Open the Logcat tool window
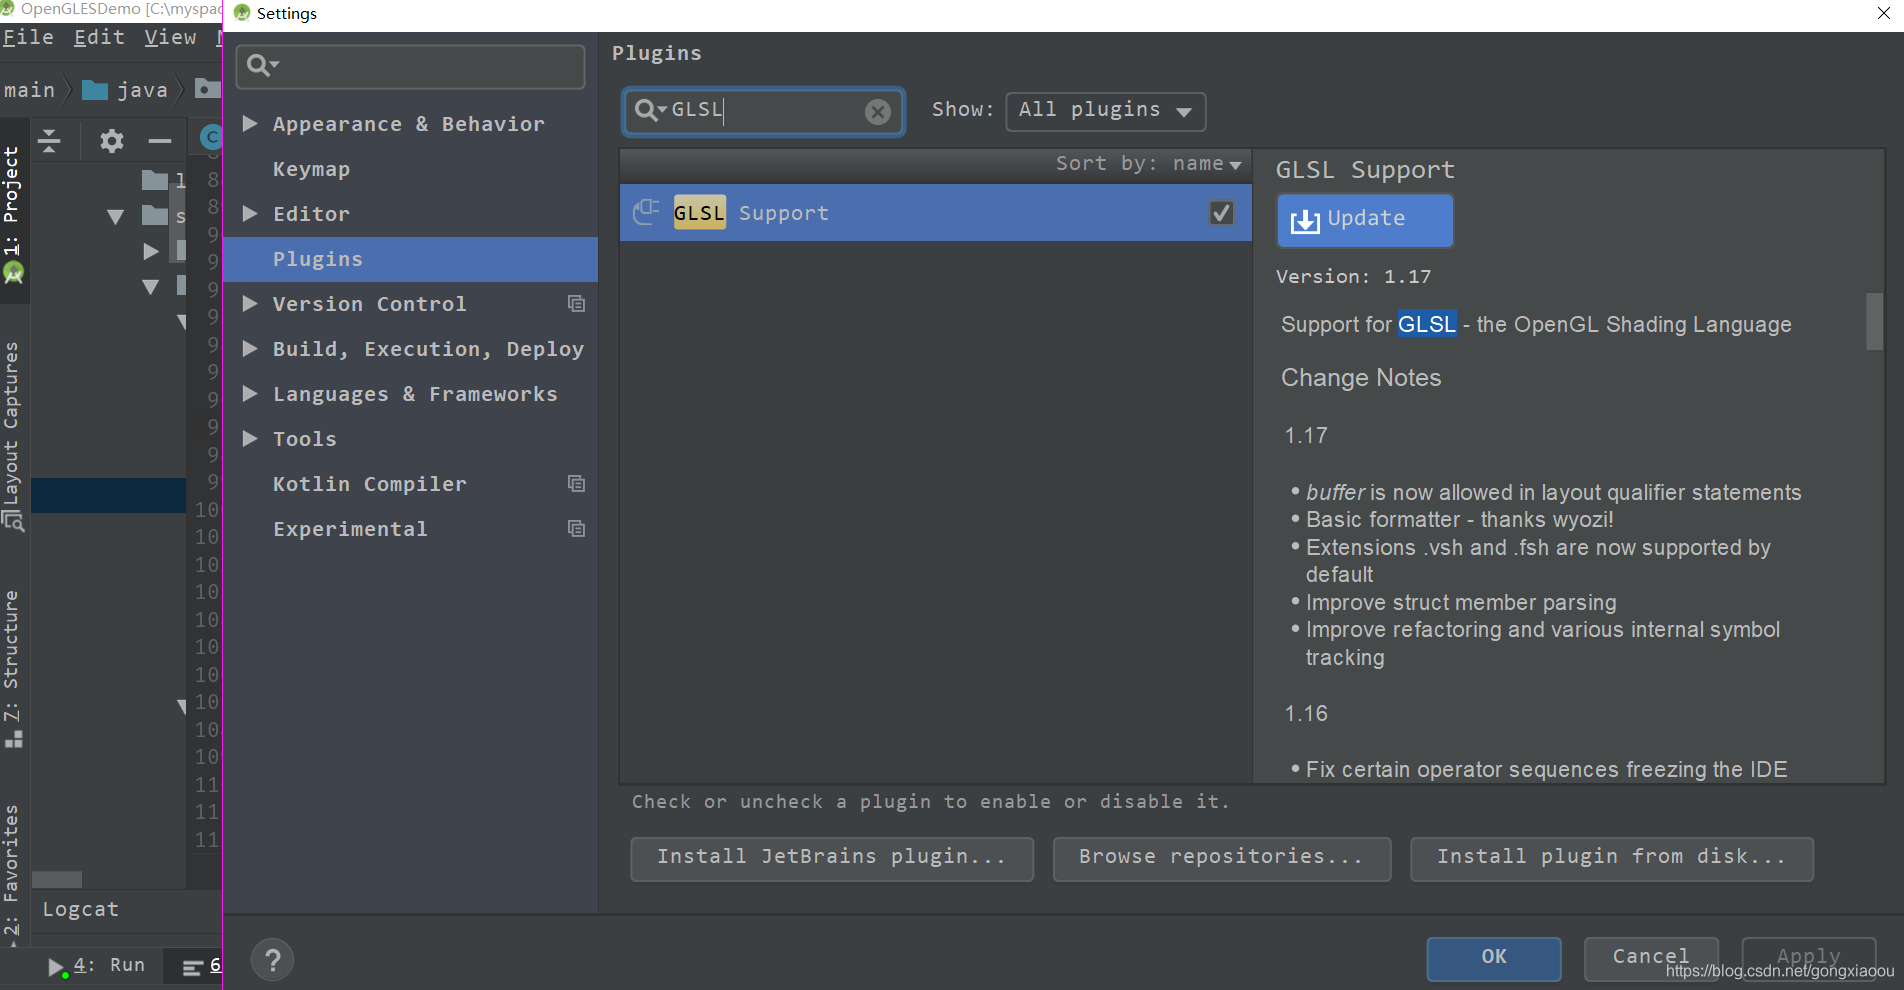Image resolution: width=1904 pixels, height=990 pixels. coord(80,910)
